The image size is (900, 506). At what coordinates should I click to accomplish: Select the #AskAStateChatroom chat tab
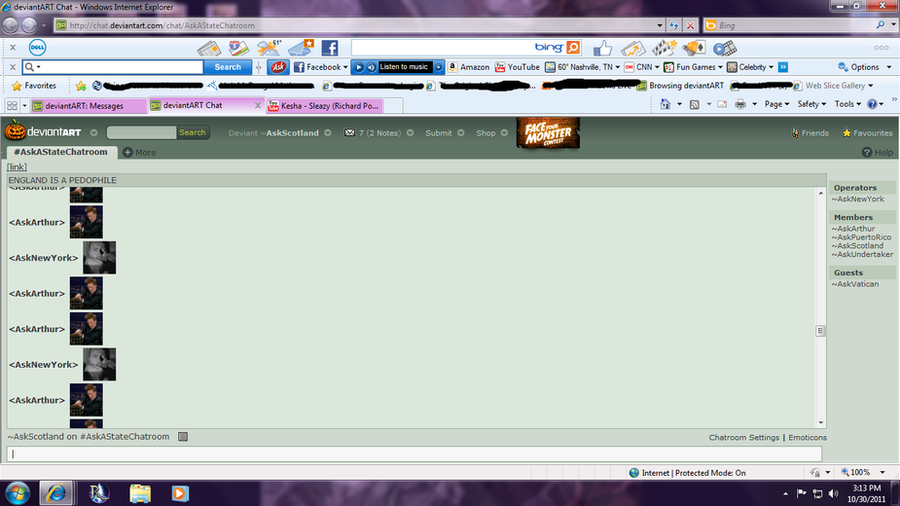pos(61,152)
